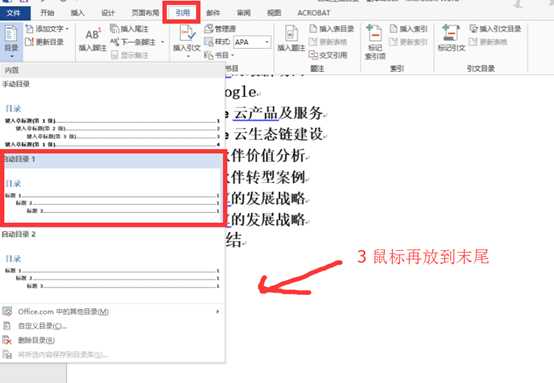Choose the 自动目录 1 table style
The image size is (554, 383).
112,189
